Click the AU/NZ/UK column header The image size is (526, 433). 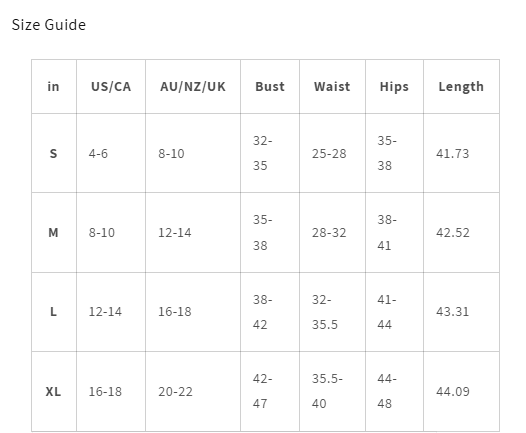click(193, 87)
